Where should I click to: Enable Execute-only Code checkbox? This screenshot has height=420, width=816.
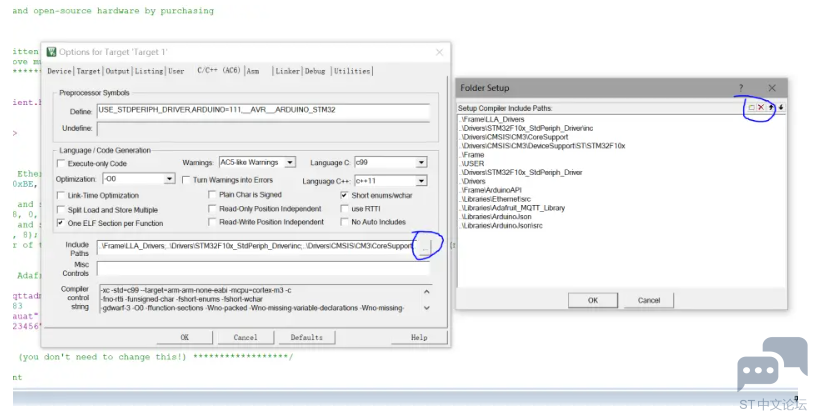tap(63, 162)
